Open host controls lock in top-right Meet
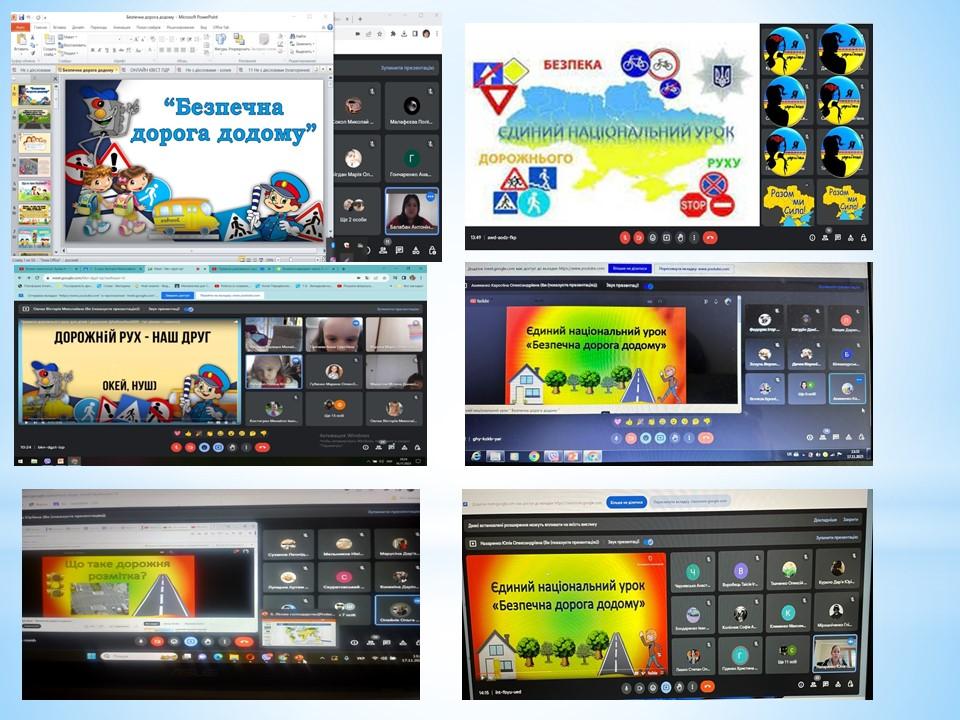This screenshot has height=720, width=960. (863, 238)
